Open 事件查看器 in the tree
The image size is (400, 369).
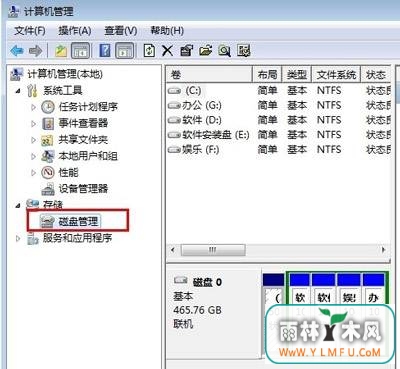[x=83, y=123]
